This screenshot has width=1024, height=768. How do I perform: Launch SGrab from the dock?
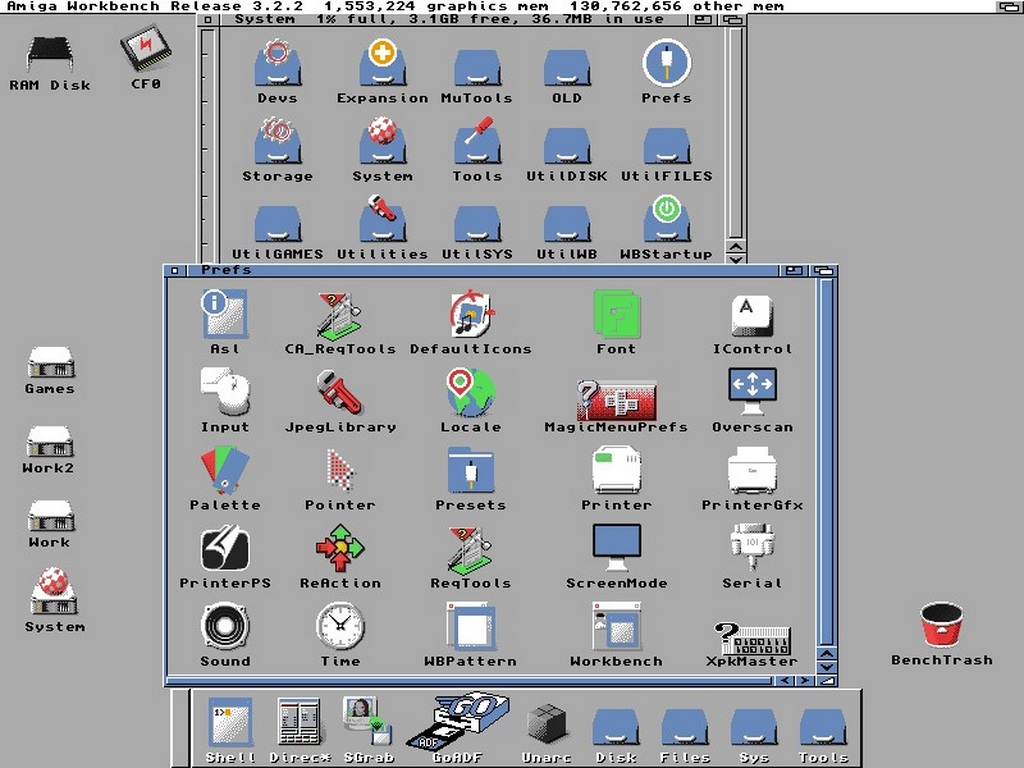368,721
